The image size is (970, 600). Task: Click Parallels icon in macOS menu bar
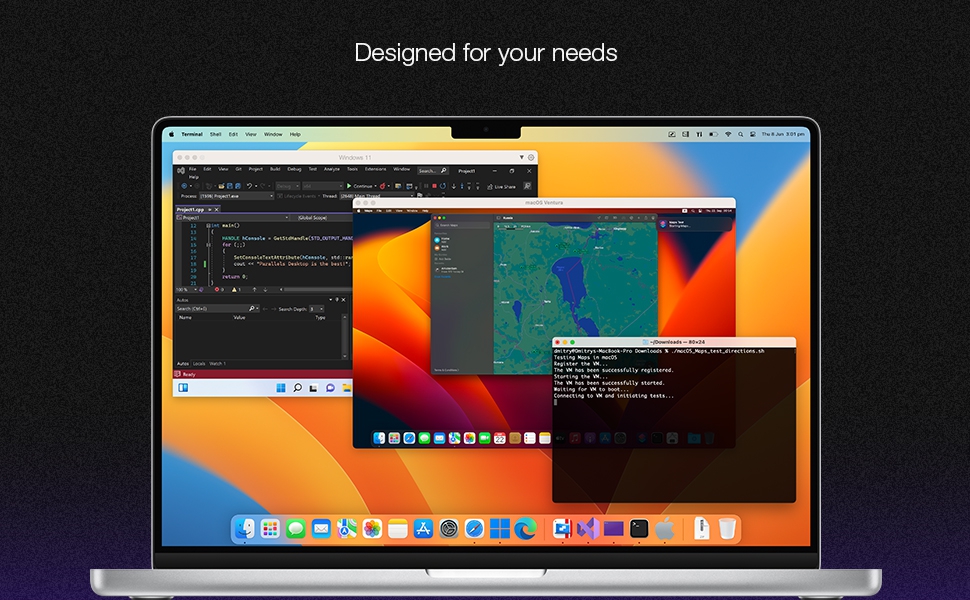point(699,134)
